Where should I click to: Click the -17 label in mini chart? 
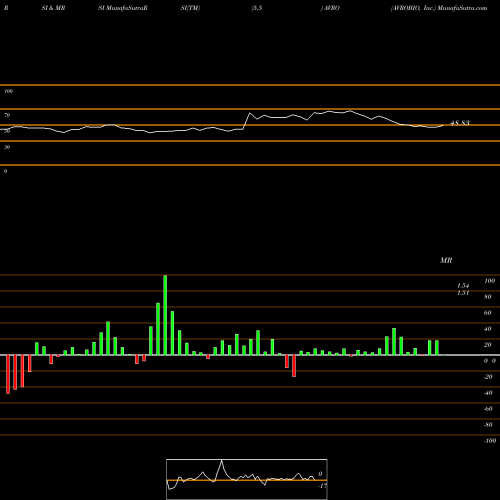322,486
